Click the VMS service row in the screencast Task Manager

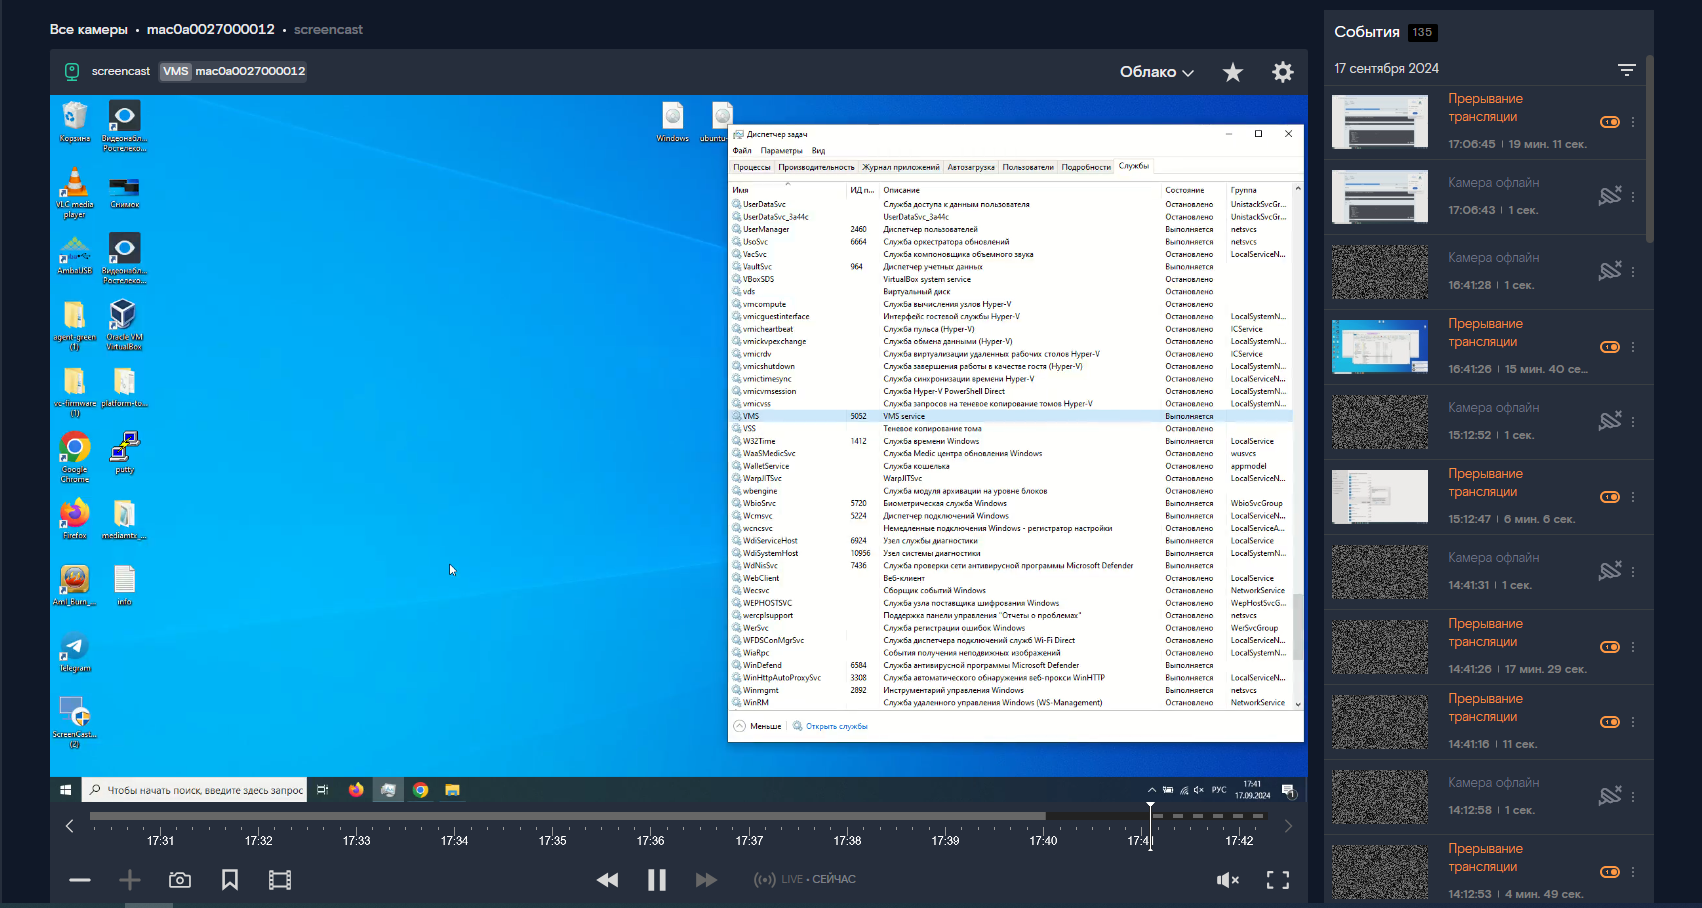1012,416
